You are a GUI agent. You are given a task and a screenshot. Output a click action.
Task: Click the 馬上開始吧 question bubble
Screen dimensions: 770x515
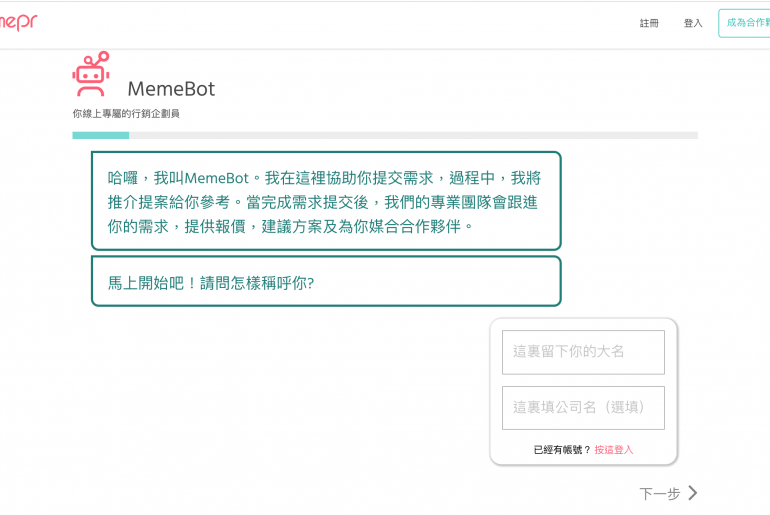[x=325, y=282]
